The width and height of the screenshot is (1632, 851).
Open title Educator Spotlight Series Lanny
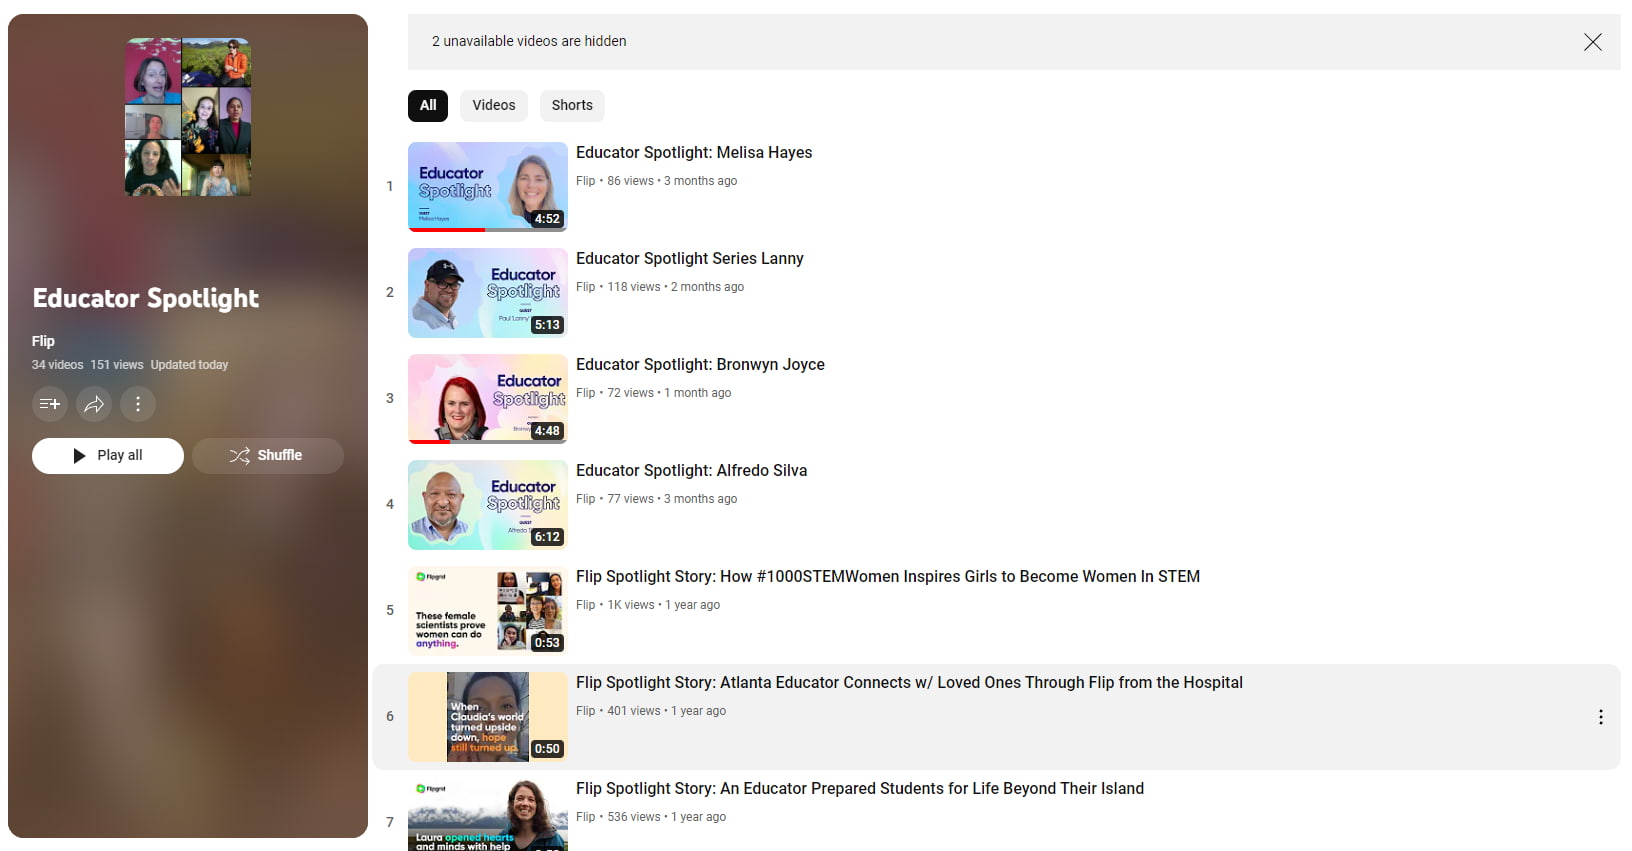690,258
